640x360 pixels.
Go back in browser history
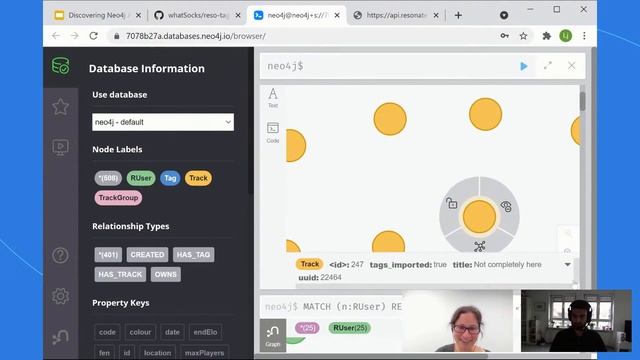[56, 36]
